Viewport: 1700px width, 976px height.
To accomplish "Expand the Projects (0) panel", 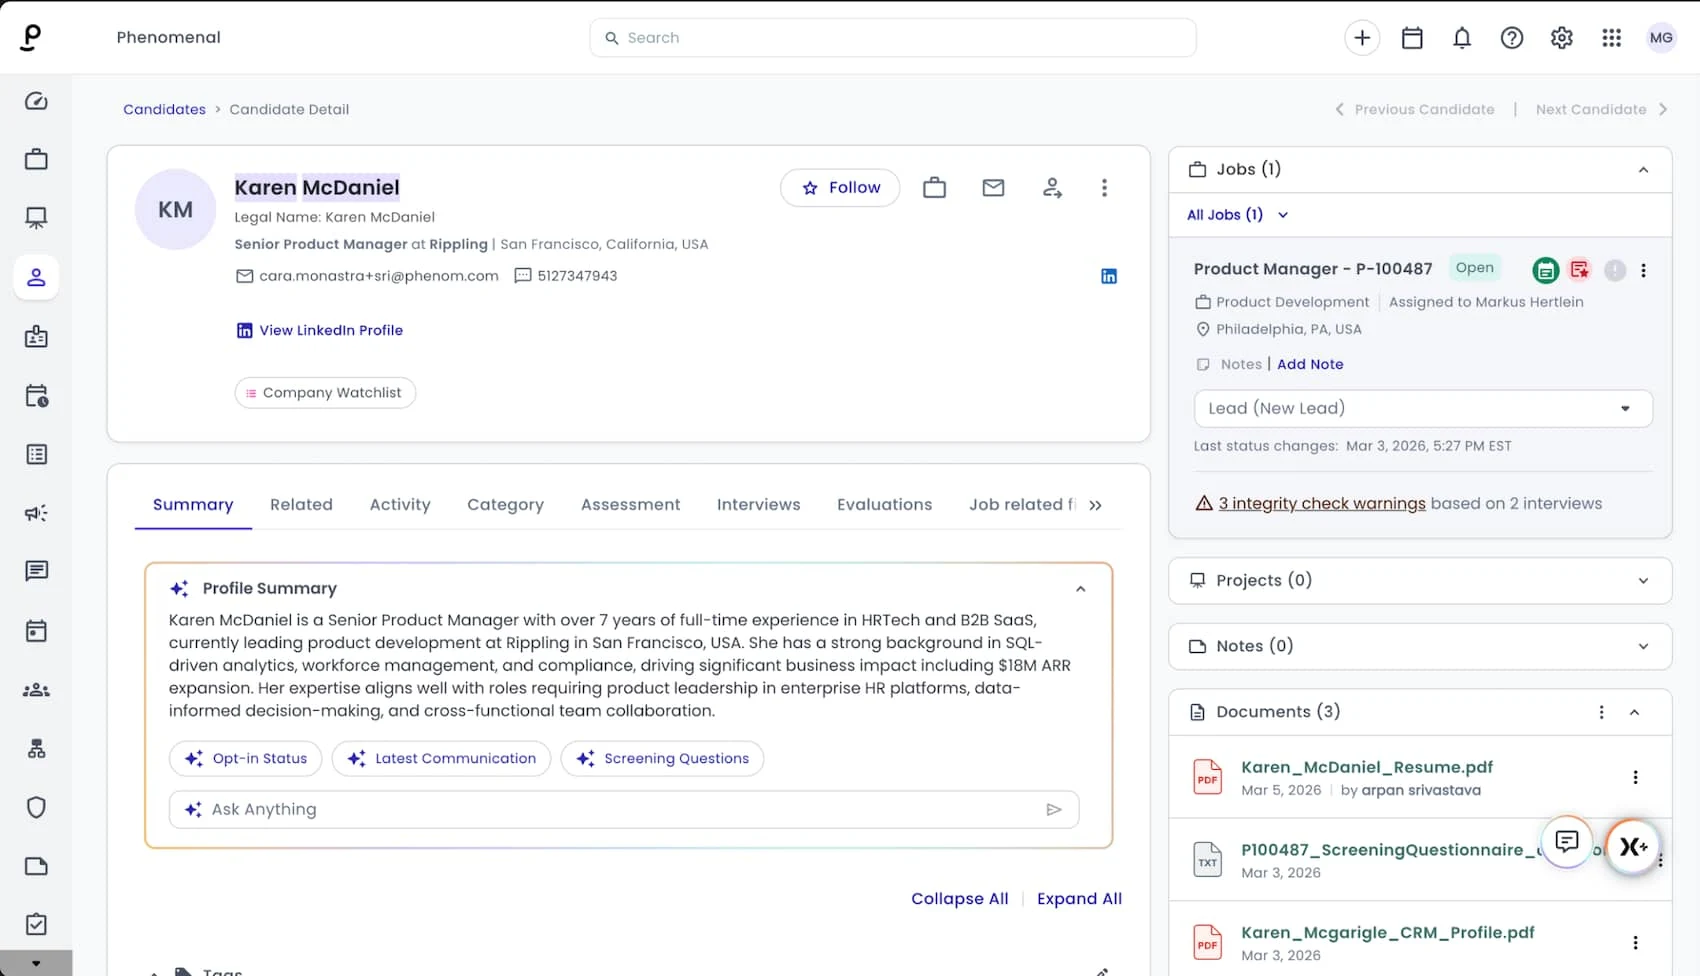I will tap(1643, 581).
